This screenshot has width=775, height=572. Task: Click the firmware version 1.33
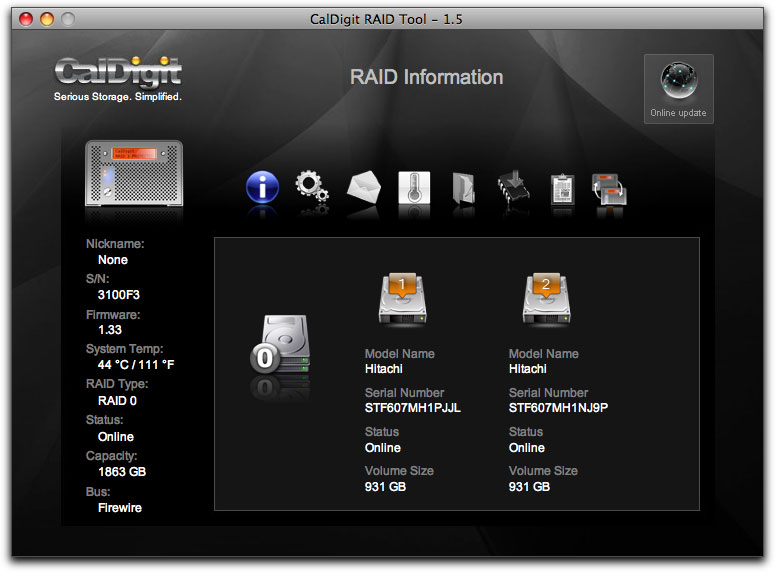(x=110, y=330)
